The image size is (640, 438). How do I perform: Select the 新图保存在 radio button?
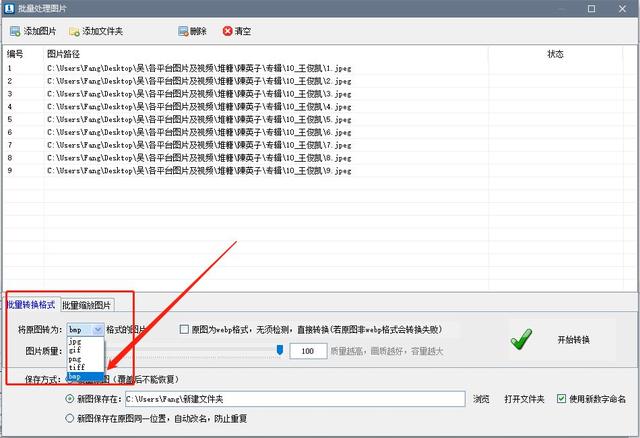point(69,399)
